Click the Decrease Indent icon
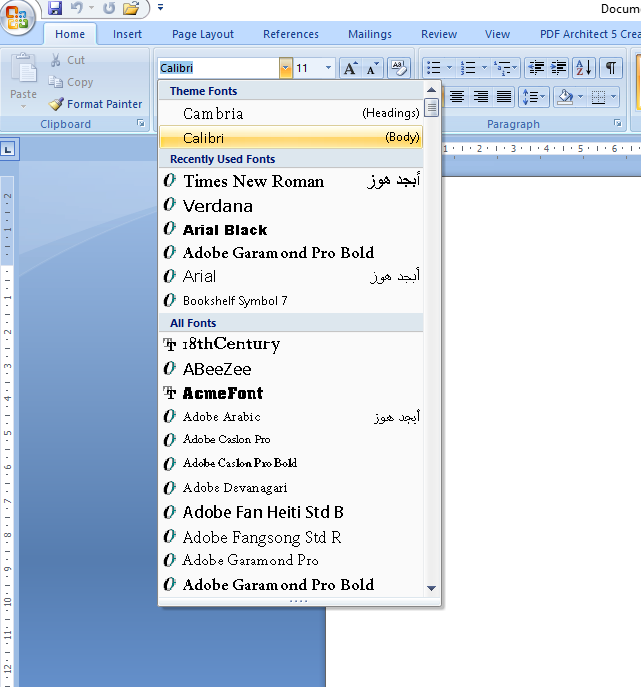Screen dimensions: 641x687 pos(536,68)
